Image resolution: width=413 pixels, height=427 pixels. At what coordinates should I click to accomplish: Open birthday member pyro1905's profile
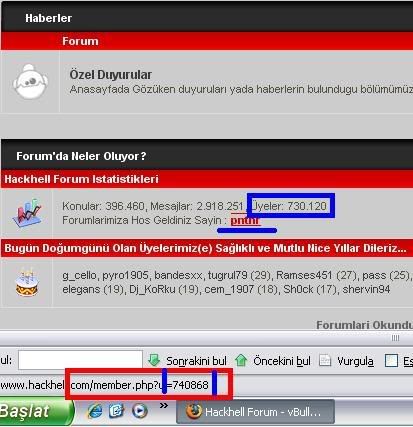[125, 275]
